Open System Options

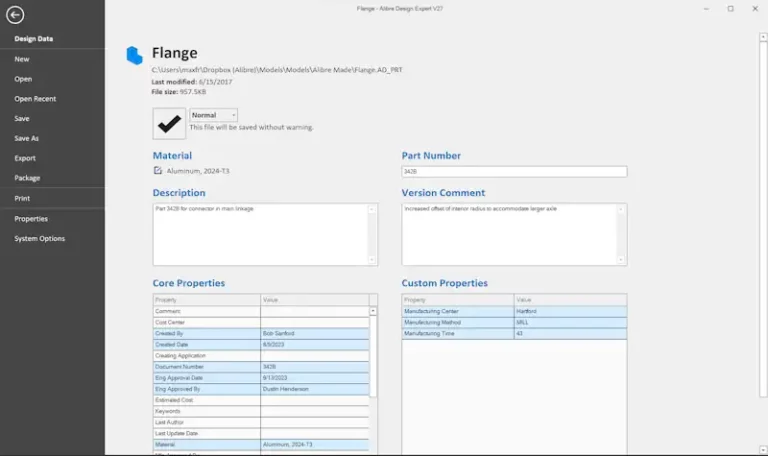pos(40,239)
